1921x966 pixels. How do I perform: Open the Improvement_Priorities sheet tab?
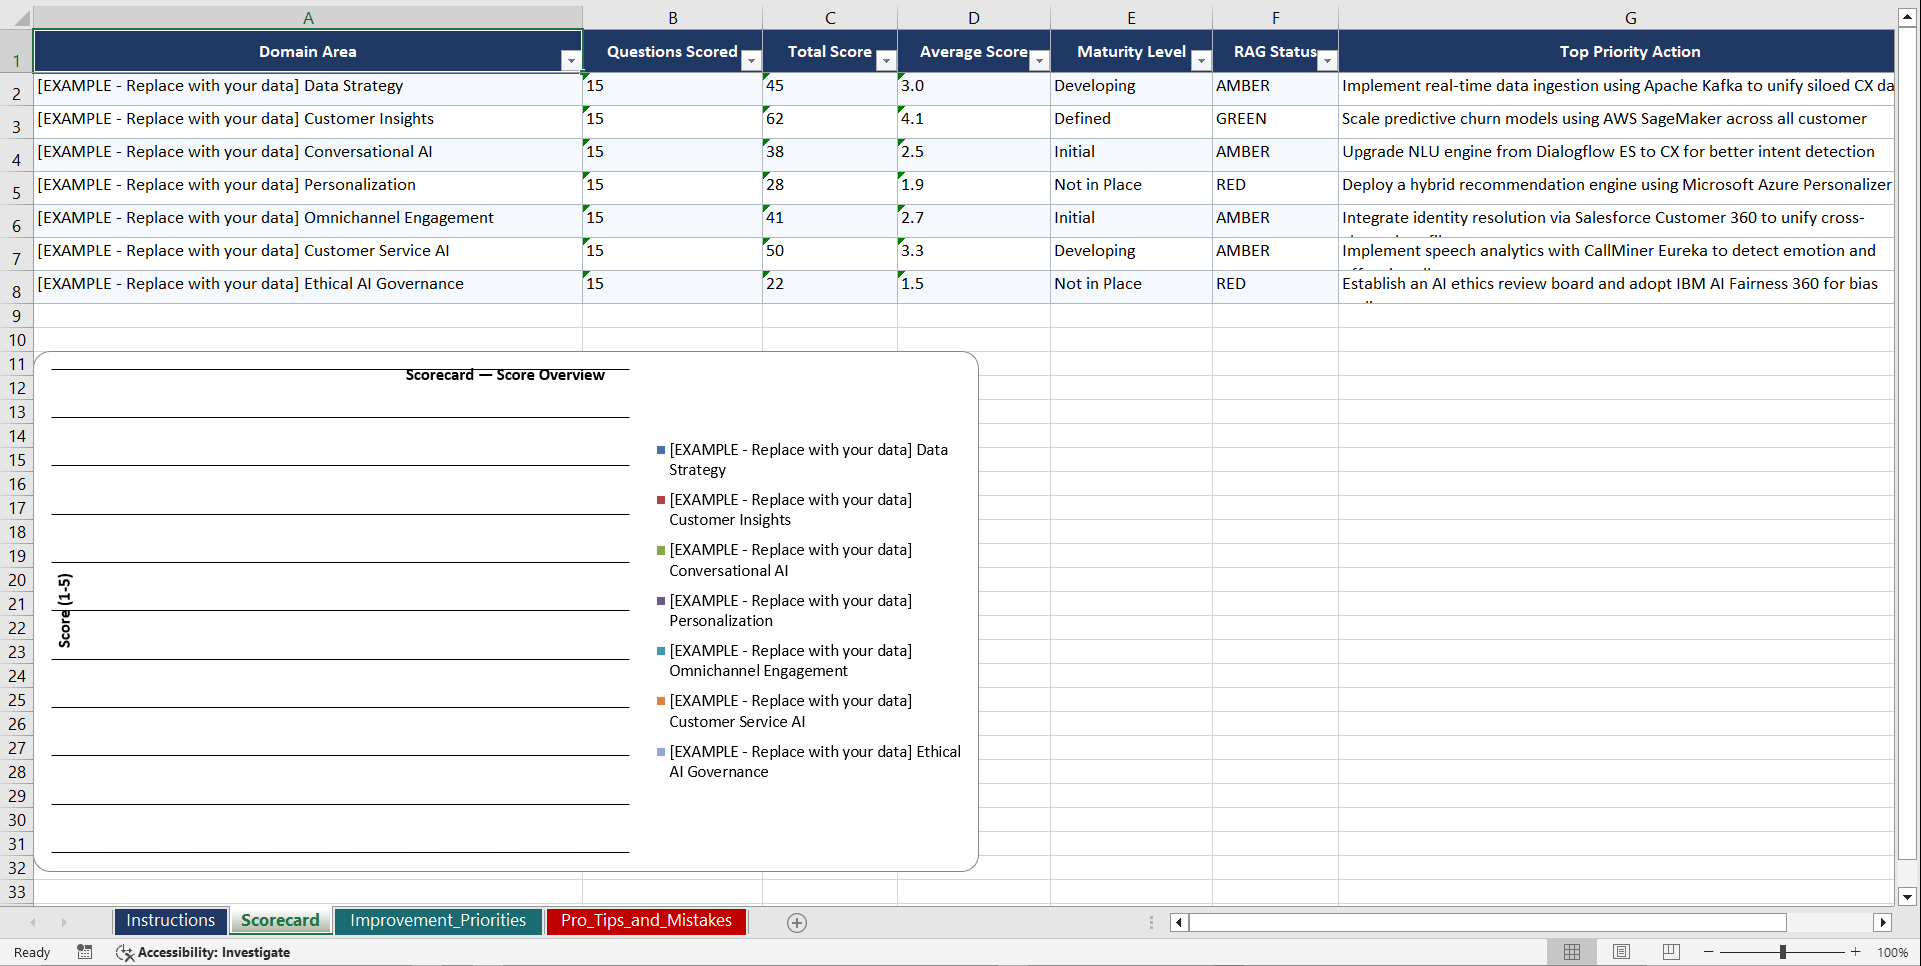coord(438,920)
